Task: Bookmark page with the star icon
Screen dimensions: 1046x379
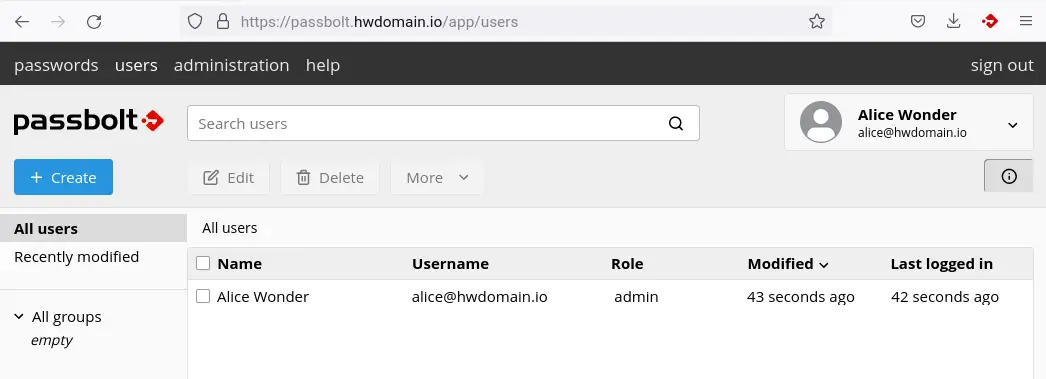Action: point(817,21)
